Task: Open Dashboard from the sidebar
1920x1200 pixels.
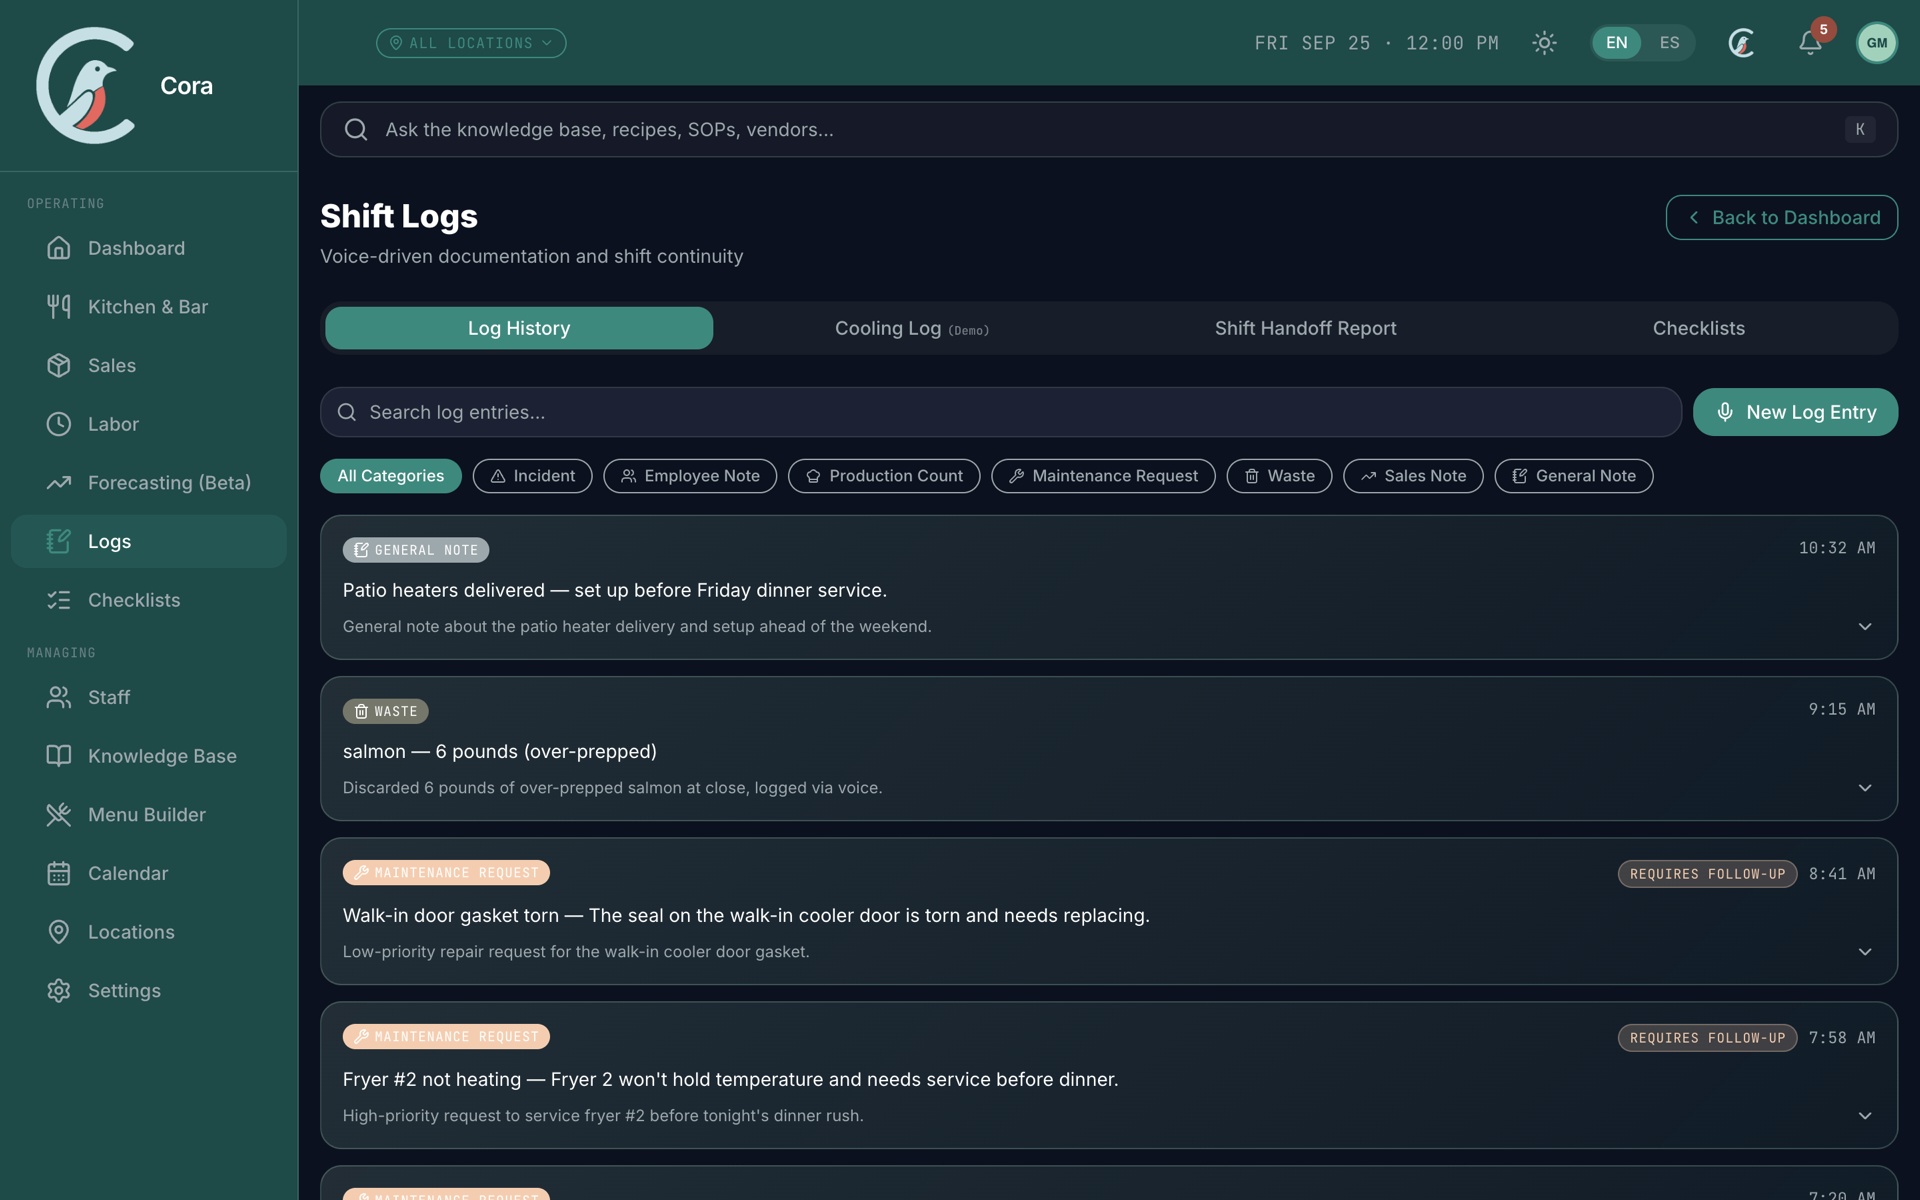Action: [x=148, y=248]
